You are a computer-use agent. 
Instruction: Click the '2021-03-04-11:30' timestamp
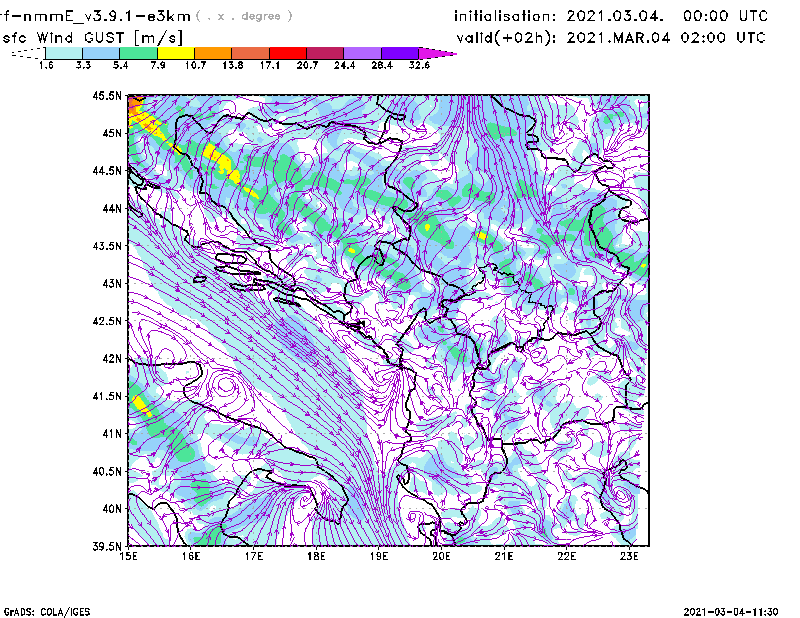click(x=731, y=612)
